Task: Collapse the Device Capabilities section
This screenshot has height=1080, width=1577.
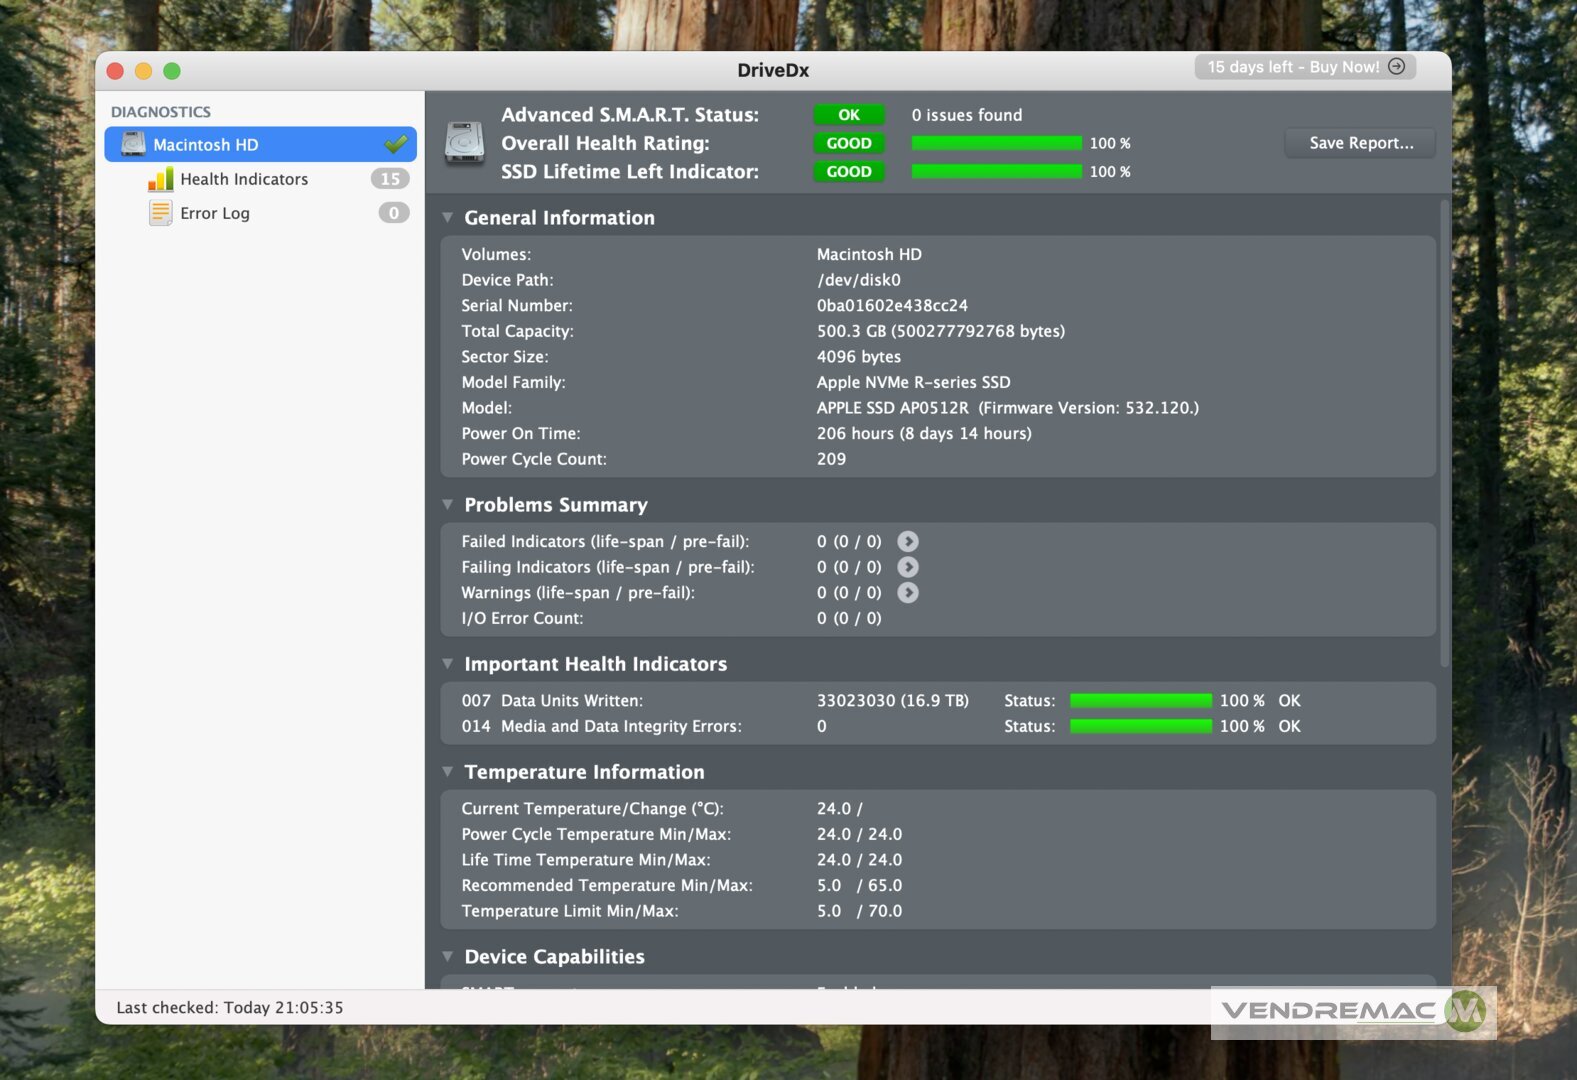Action: point(448,957)
